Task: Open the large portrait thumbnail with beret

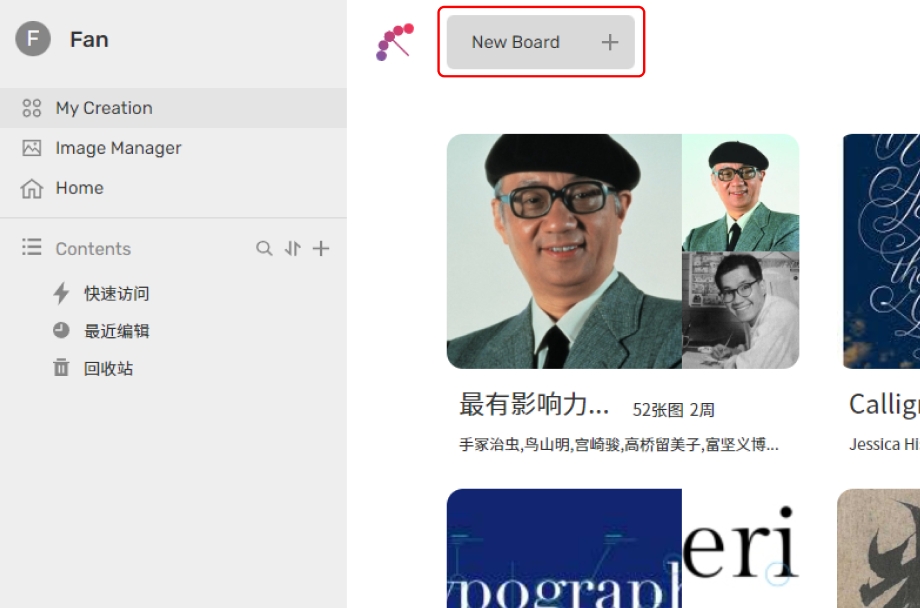Action: tap(564, 251)
